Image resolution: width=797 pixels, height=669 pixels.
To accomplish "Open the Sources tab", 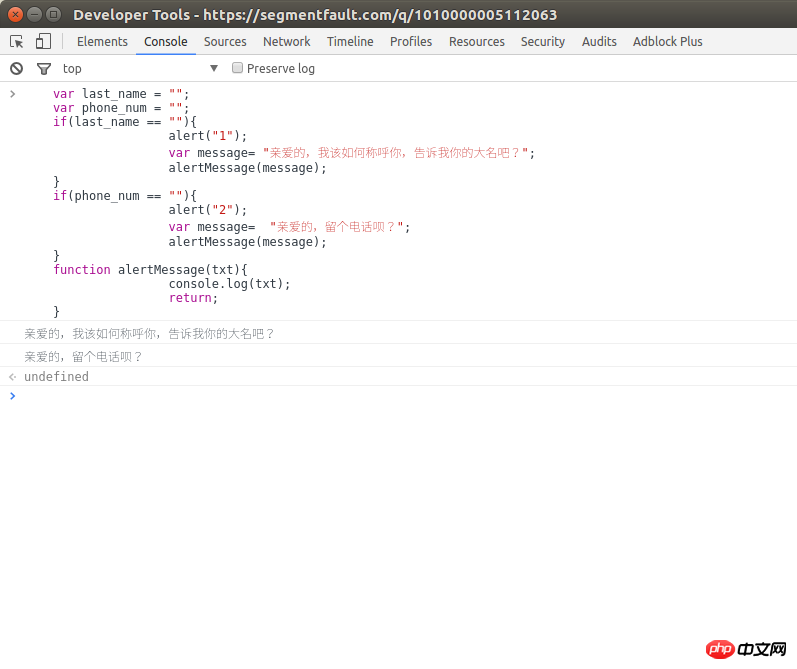I will click(225, 41).
